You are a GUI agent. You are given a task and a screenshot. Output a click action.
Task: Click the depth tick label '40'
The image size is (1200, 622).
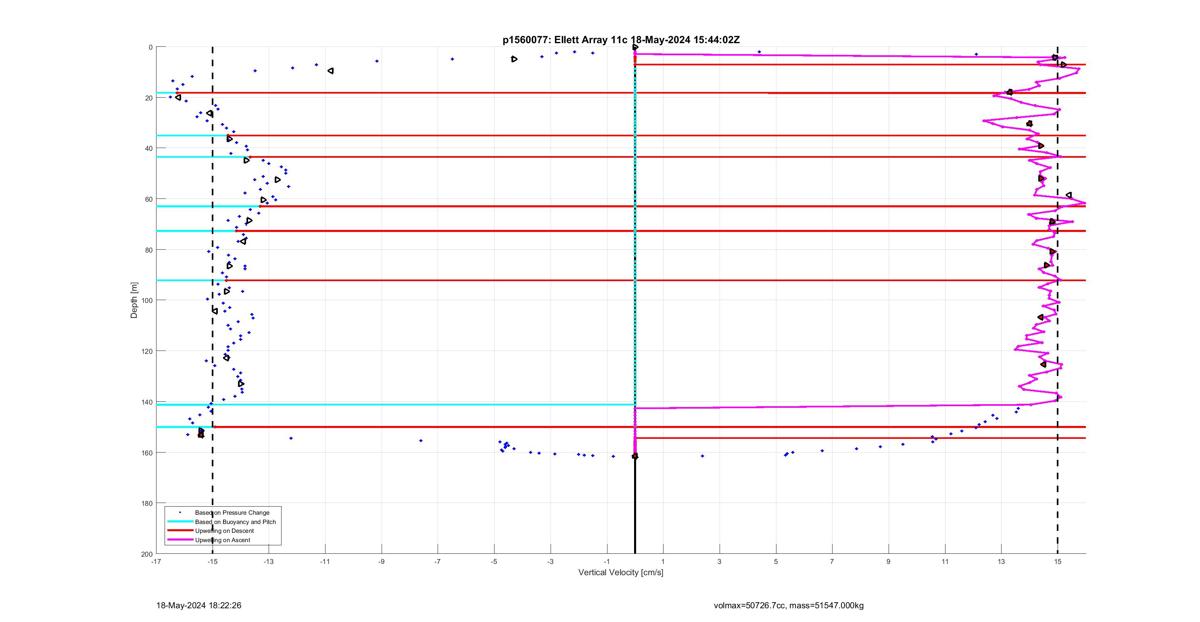click(x=148, y=149)
